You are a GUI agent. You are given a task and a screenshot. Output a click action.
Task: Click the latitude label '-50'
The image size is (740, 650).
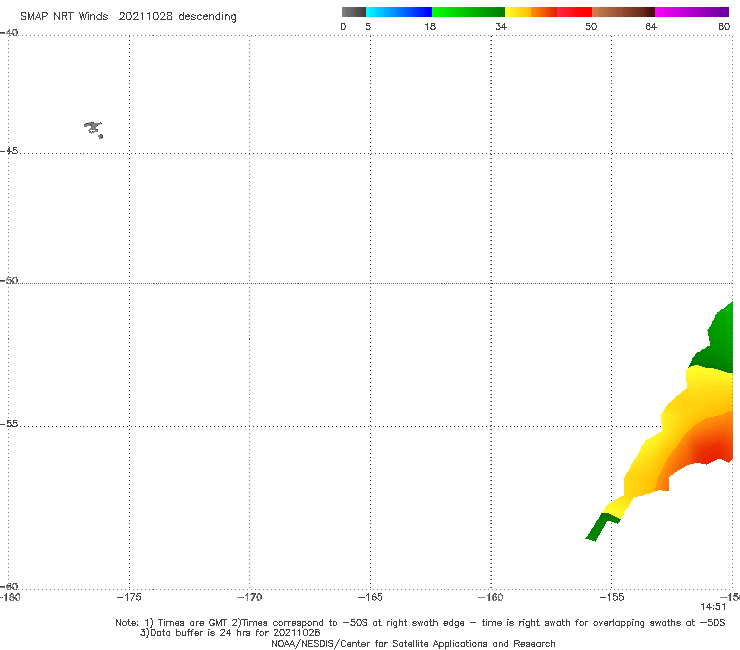[x=9, y=280]
